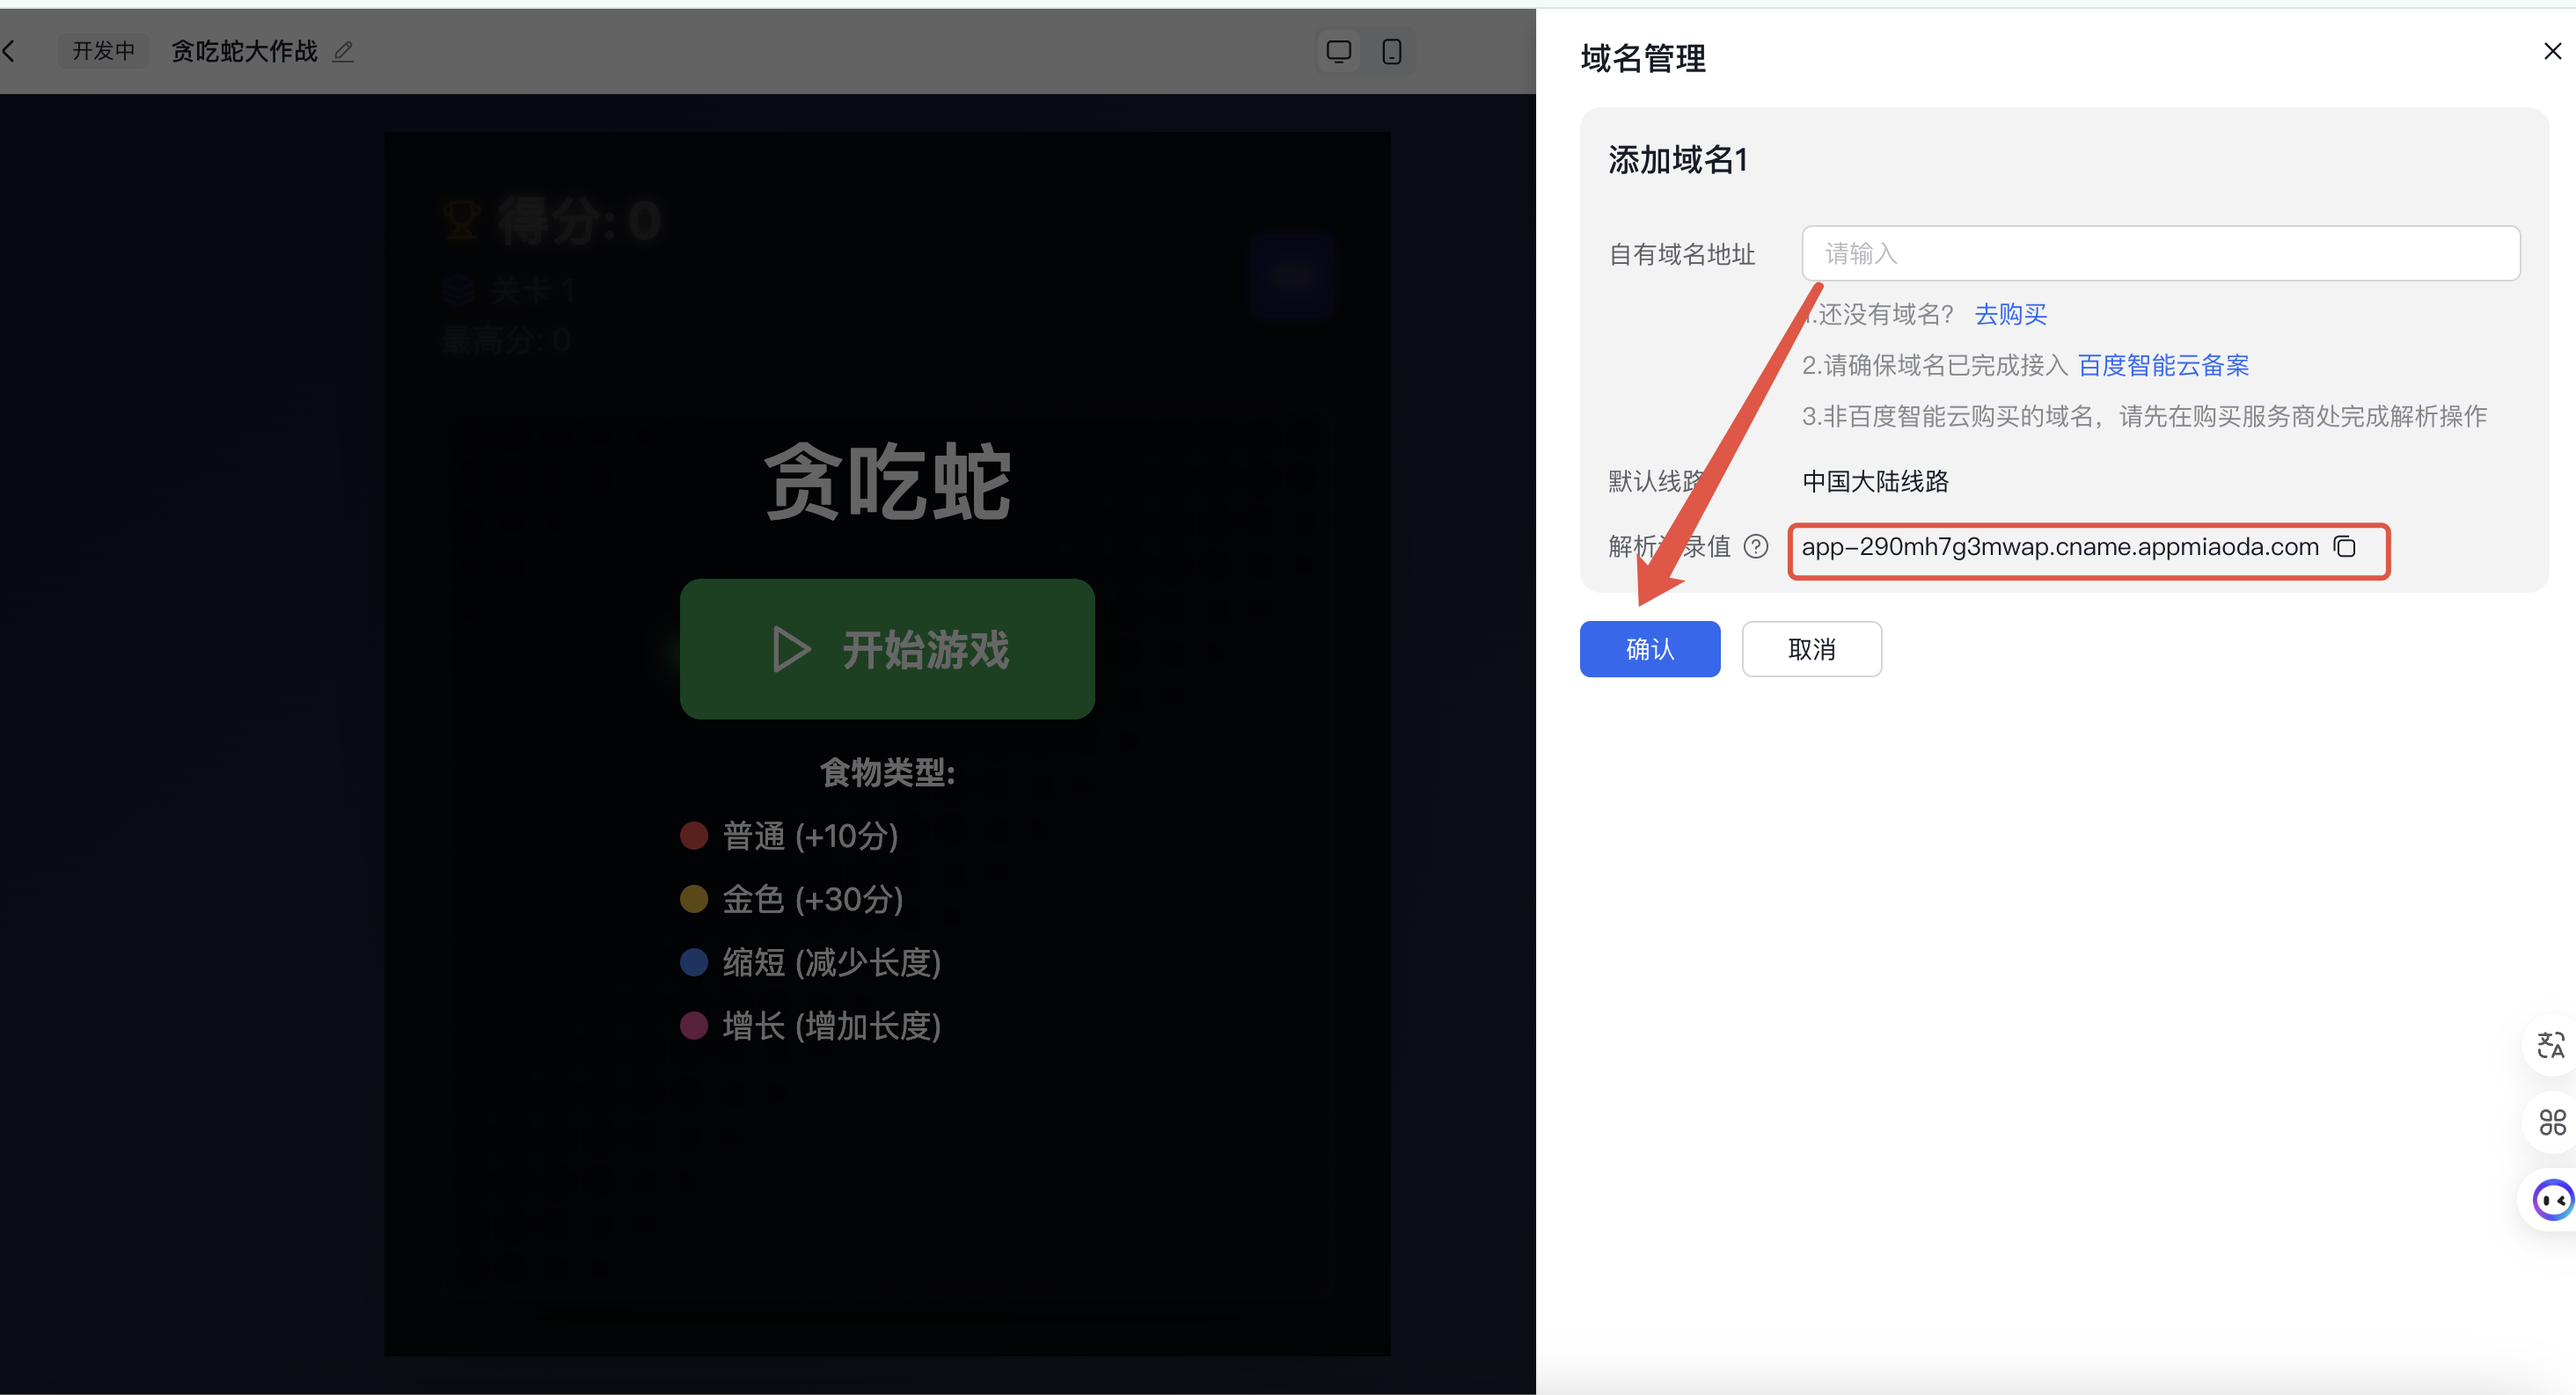This screenshot has width=2576, height=1395.
Task: Switch to mobile preview mode icon
Action: click(1391, 51)
